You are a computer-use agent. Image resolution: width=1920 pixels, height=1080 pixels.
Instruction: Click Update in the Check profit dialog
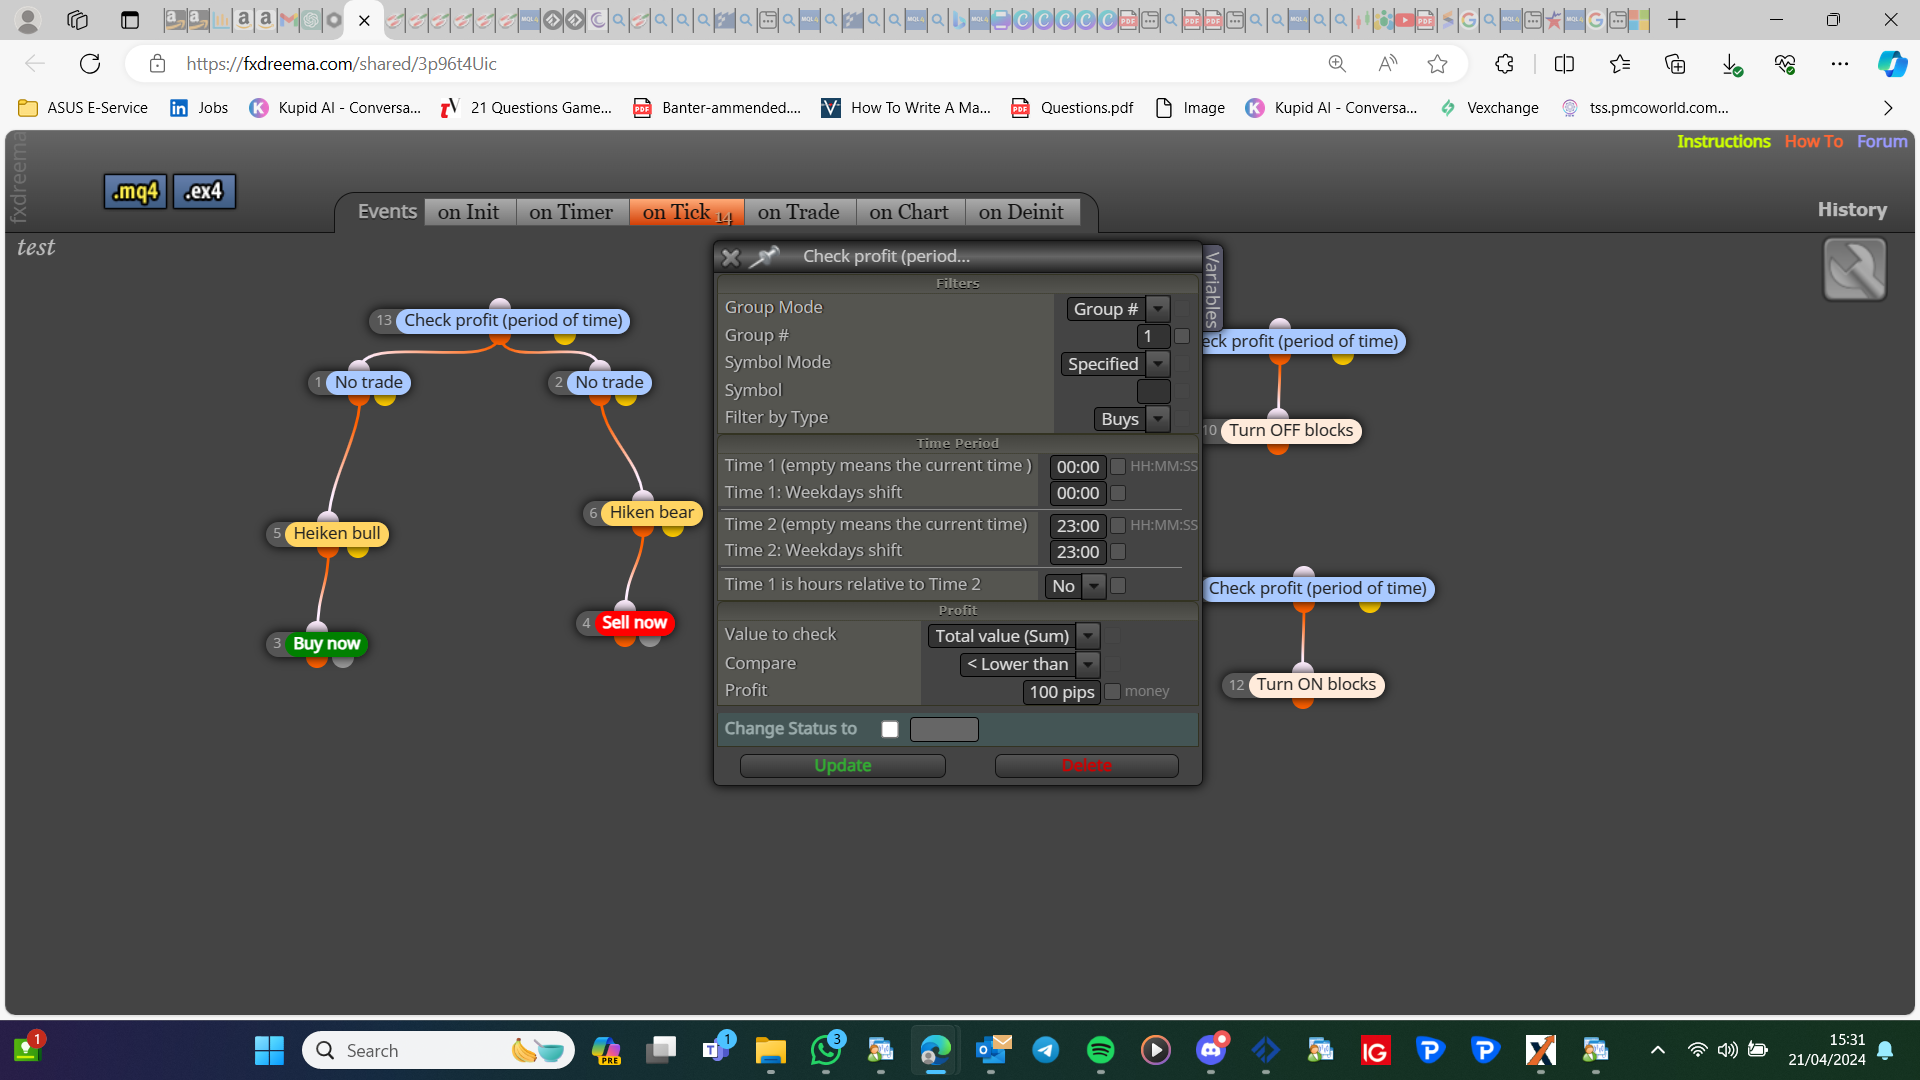tap(843, 766)
